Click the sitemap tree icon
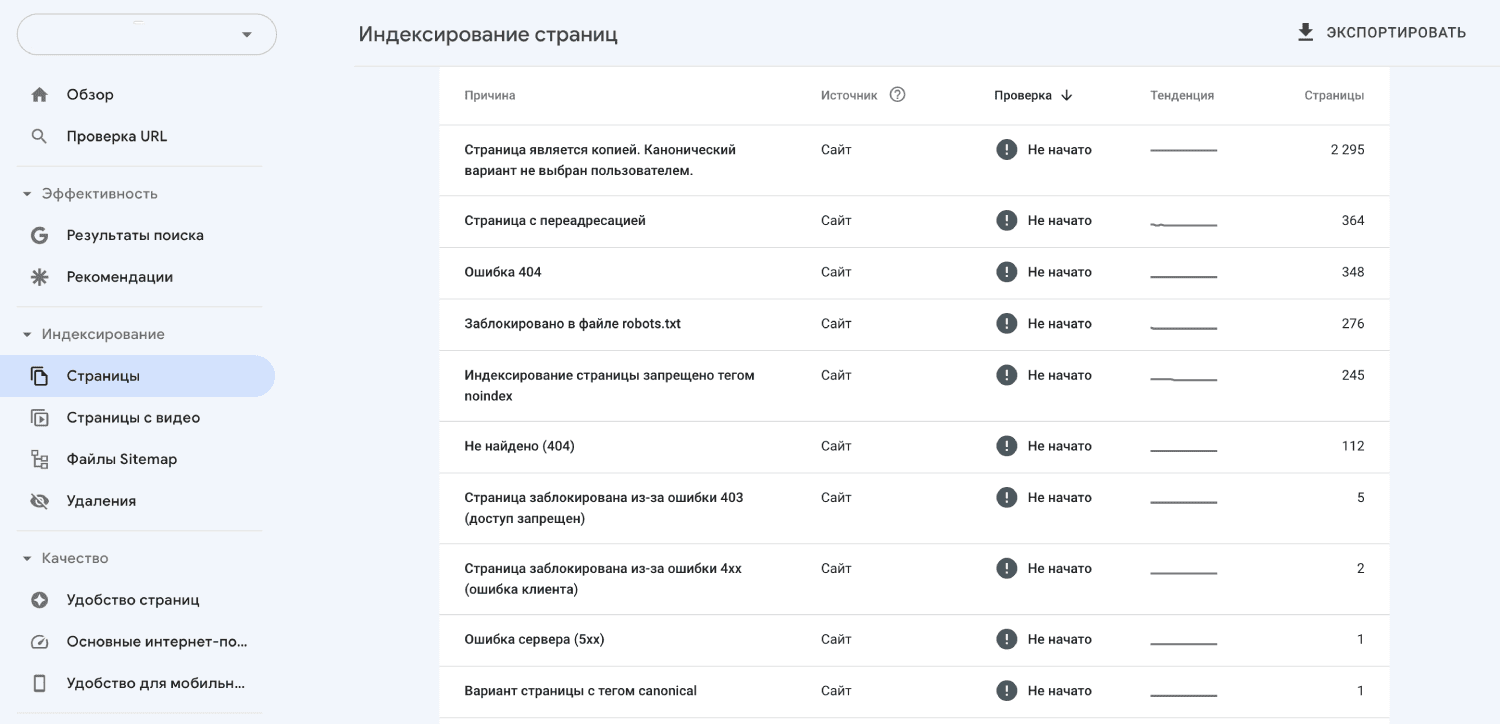 coord(39,459)
